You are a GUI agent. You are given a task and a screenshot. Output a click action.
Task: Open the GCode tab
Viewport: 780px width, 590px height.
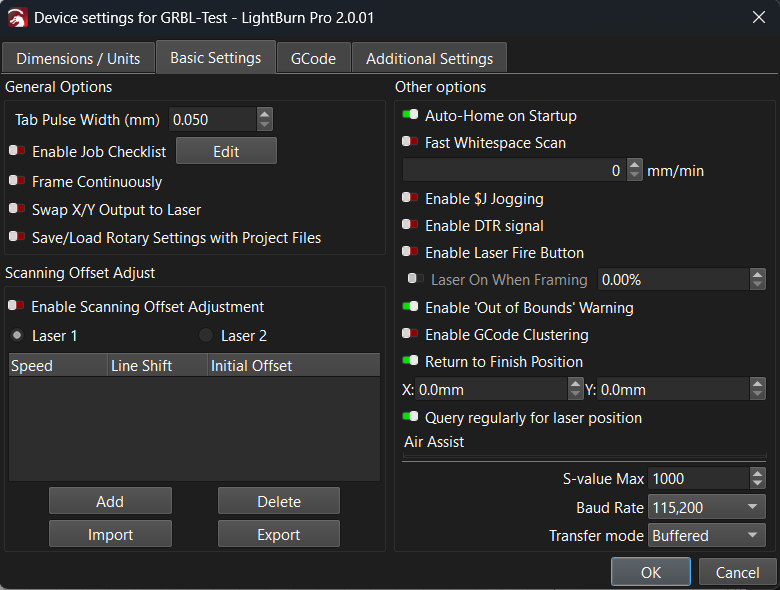click(x=313, y=59)
